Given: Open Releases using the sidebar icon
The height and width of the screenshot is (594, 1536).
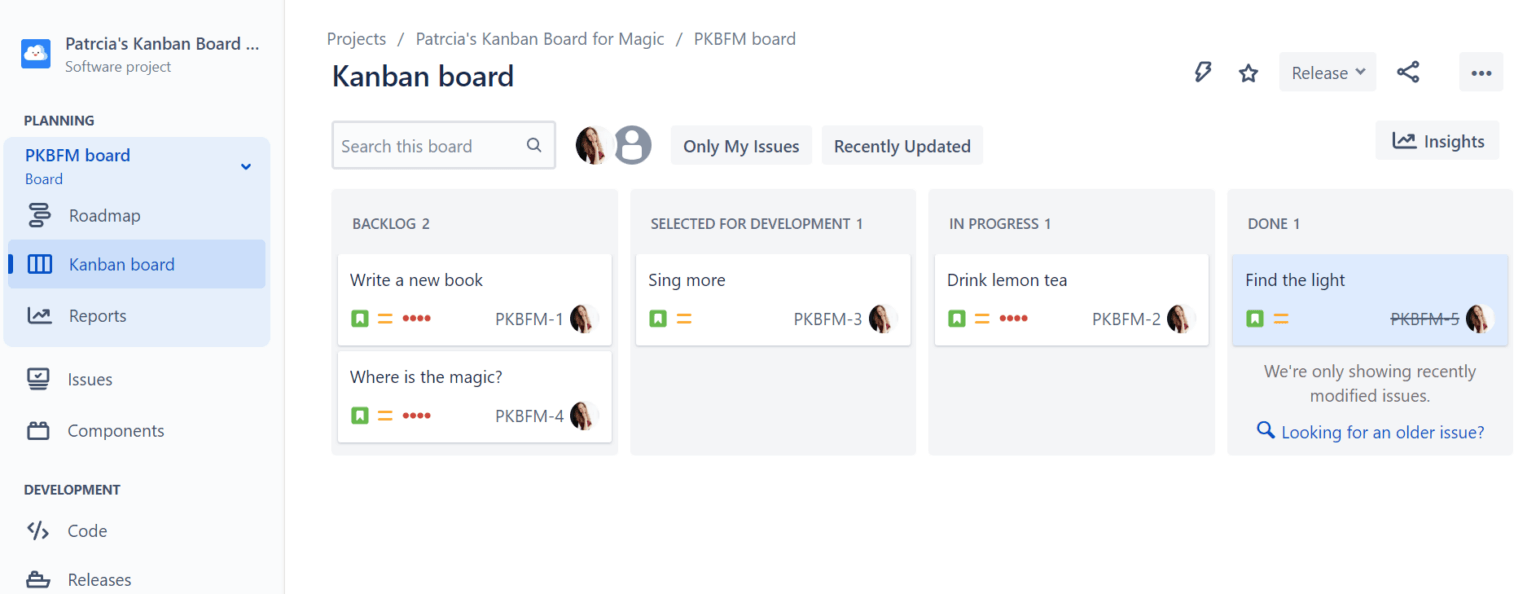Looking at the screenshot, I should click(40, 579).
